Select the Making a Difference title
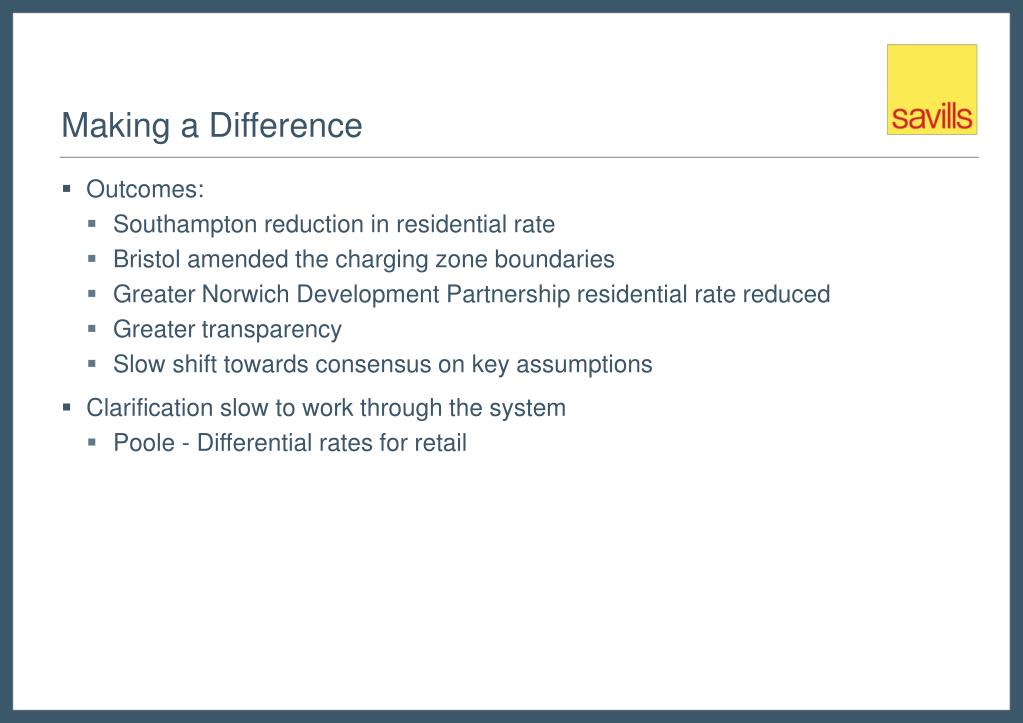 point(211,125)
